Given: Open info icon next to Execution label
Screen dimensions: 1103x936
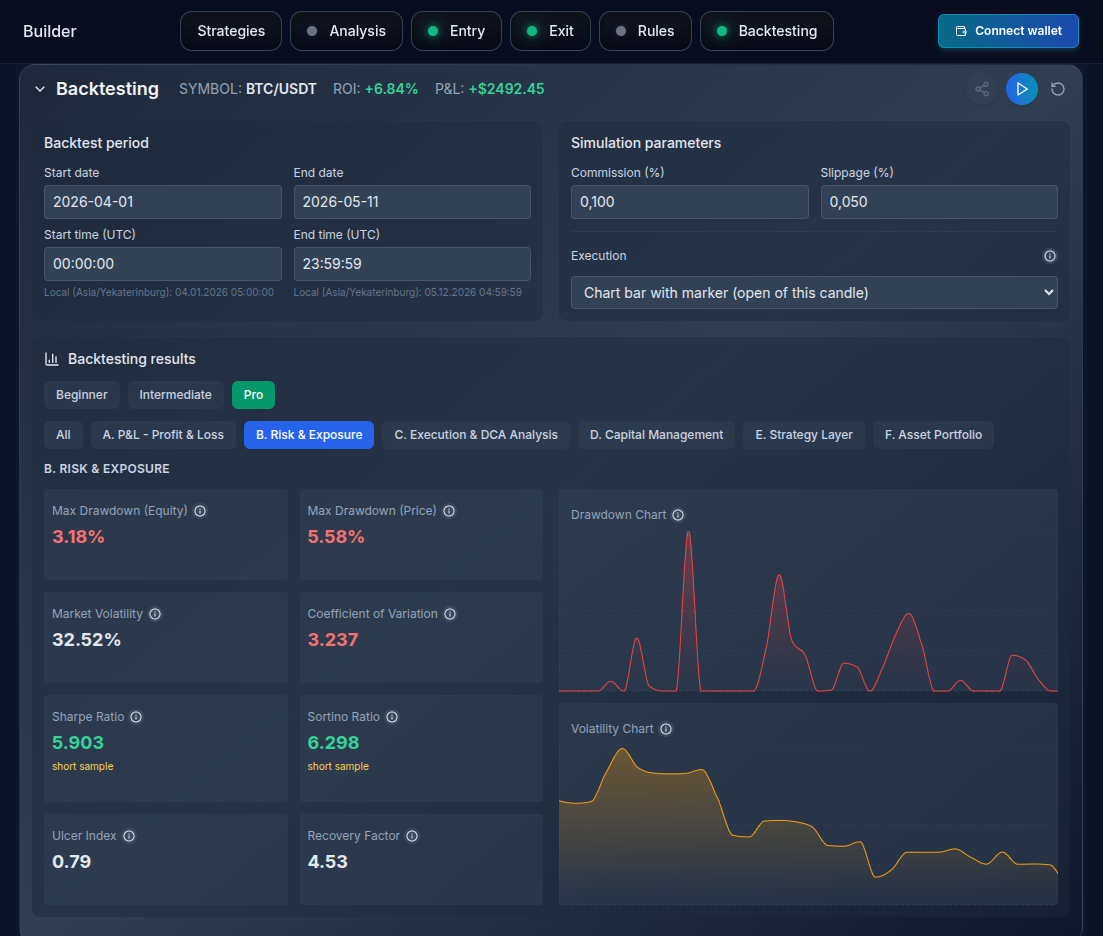Looking at the screenshot, I should tap(1050, 256).
